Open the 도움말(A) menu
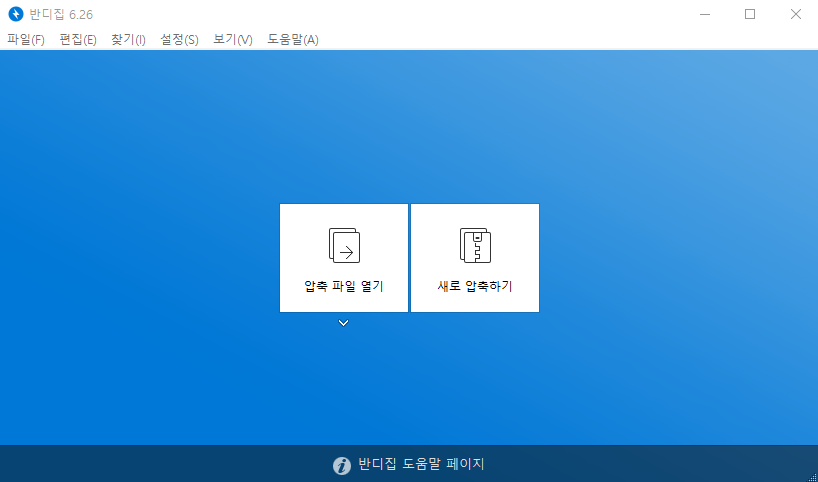 (293, 40)
